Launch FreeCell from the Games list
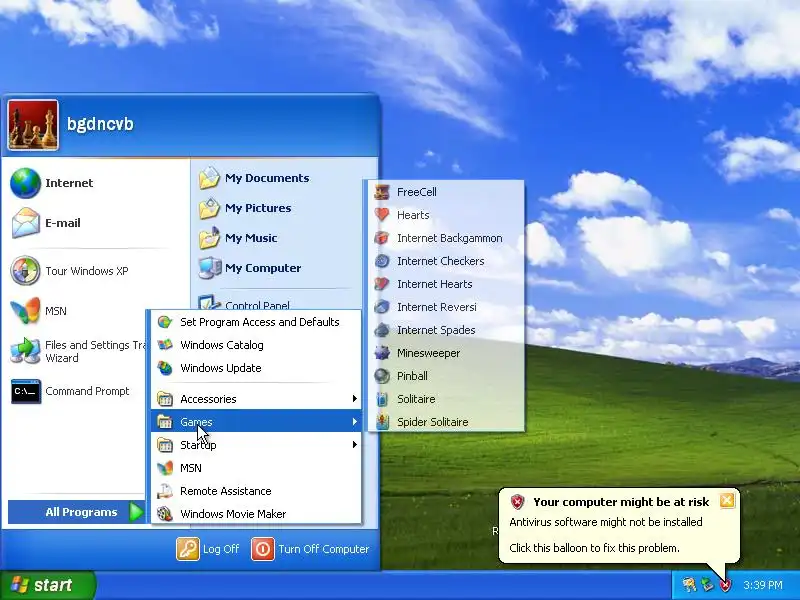 446,192
